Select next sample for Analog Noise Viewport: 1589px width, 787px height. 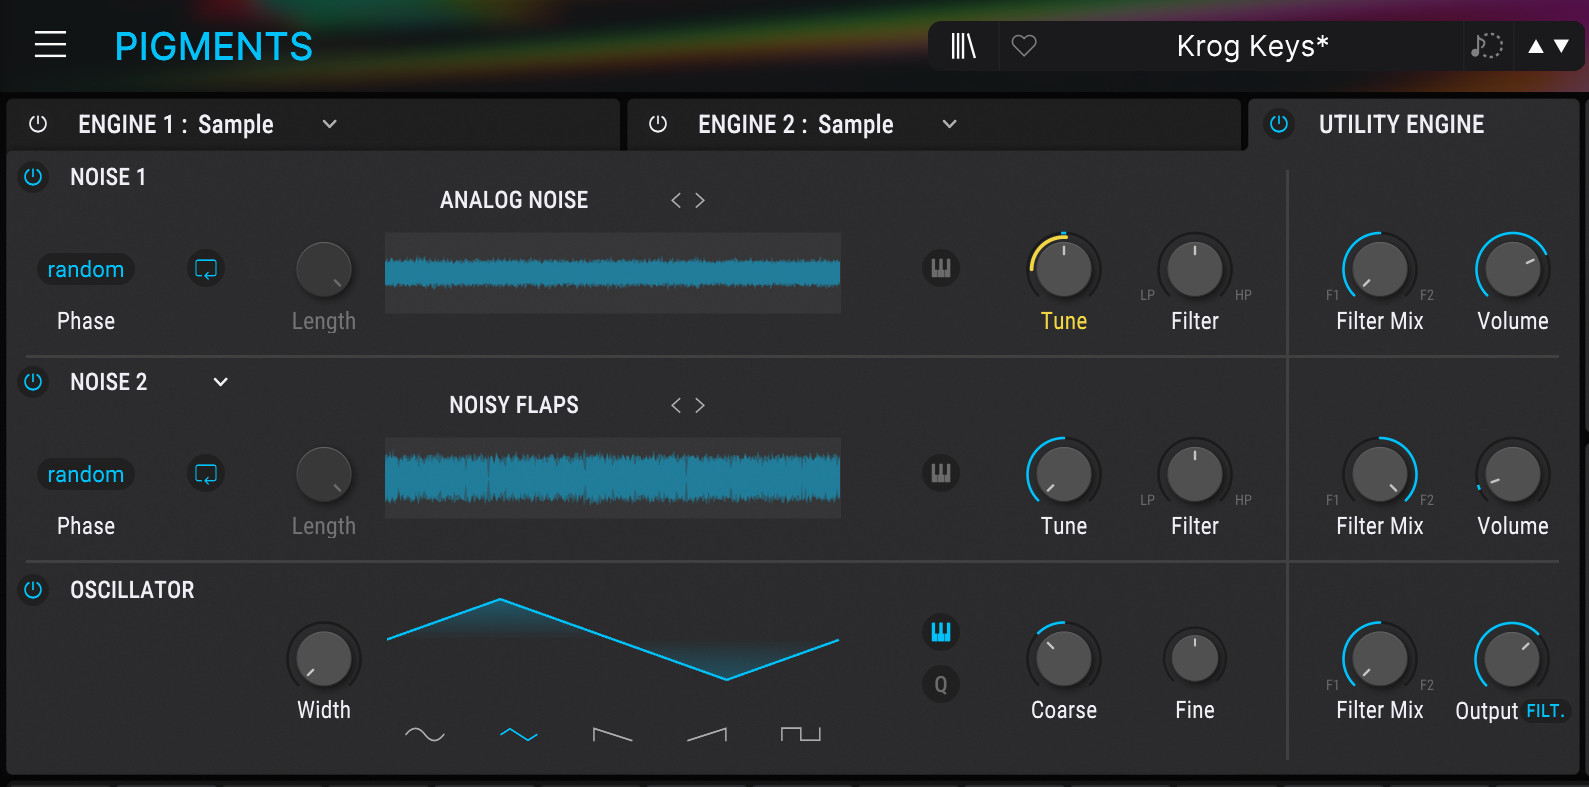click(700, 200)
